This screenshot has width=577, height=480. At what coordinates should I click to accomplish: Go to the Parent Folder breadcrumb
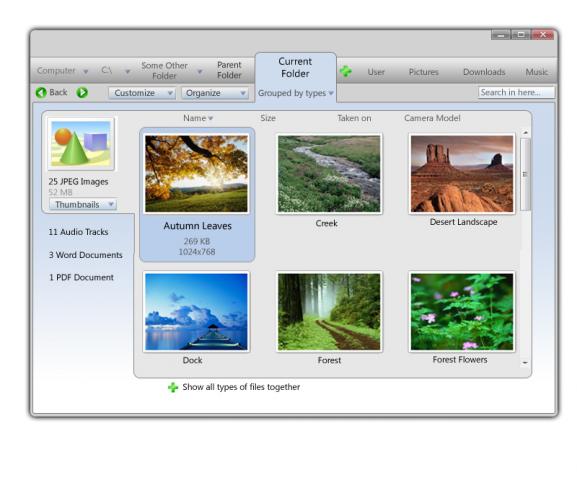pyautogui.click(x=229, y=70)
